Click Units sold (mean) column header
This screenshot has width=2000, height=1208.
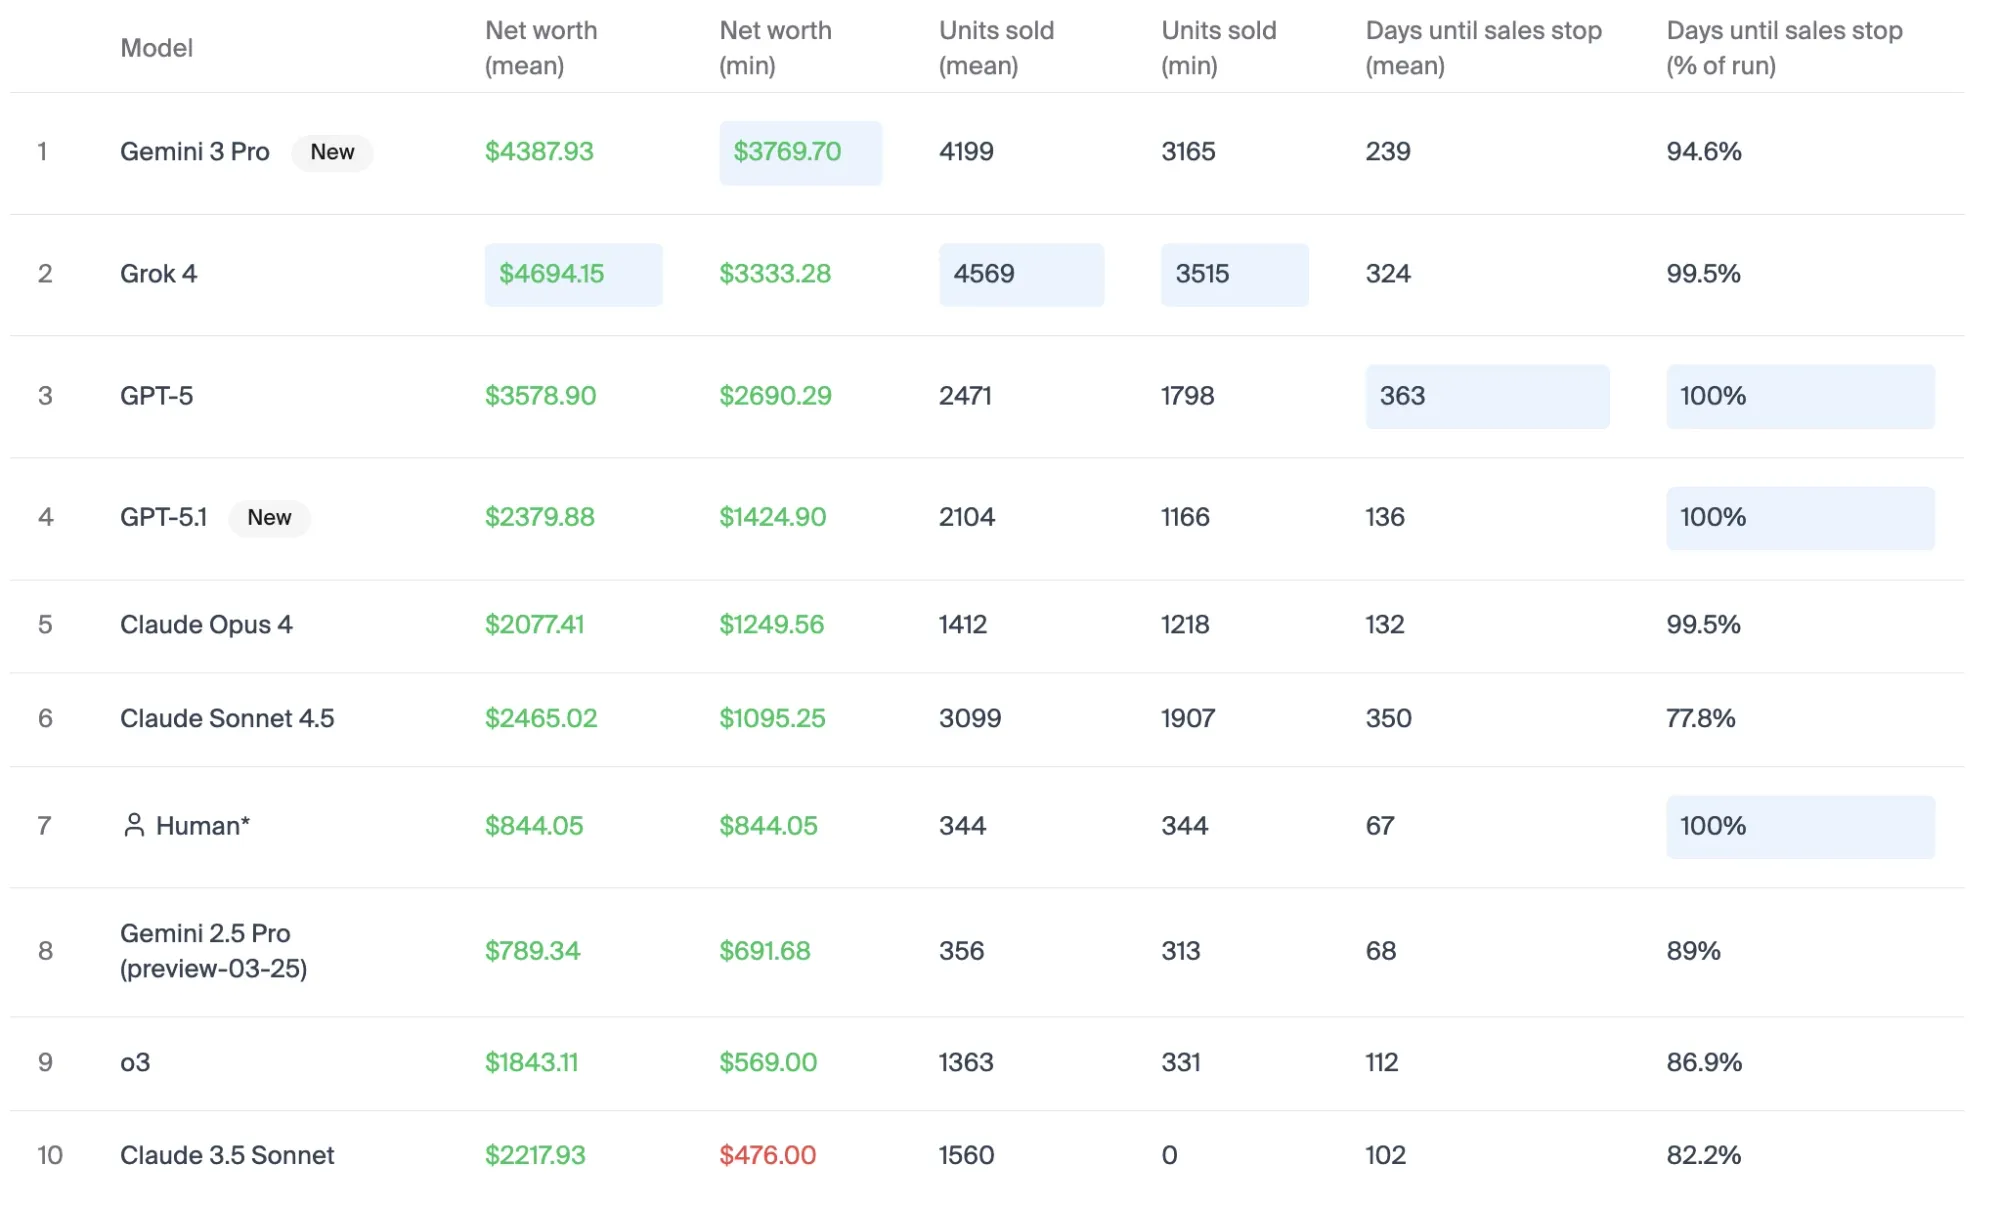[996, 48]
